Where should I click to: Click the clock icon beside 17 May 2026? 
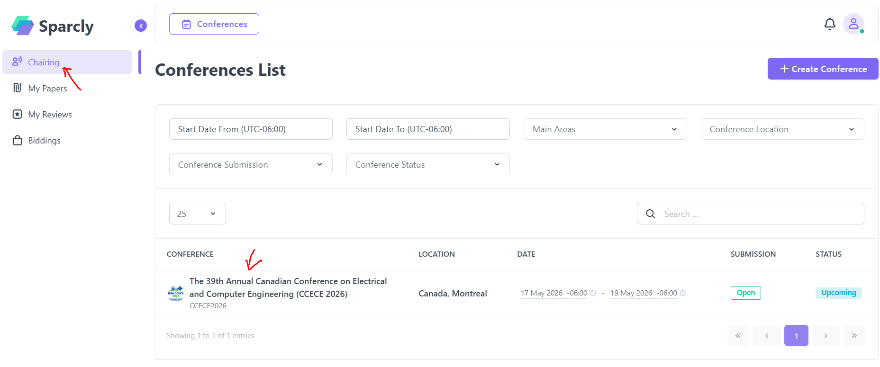coord(593,293)
